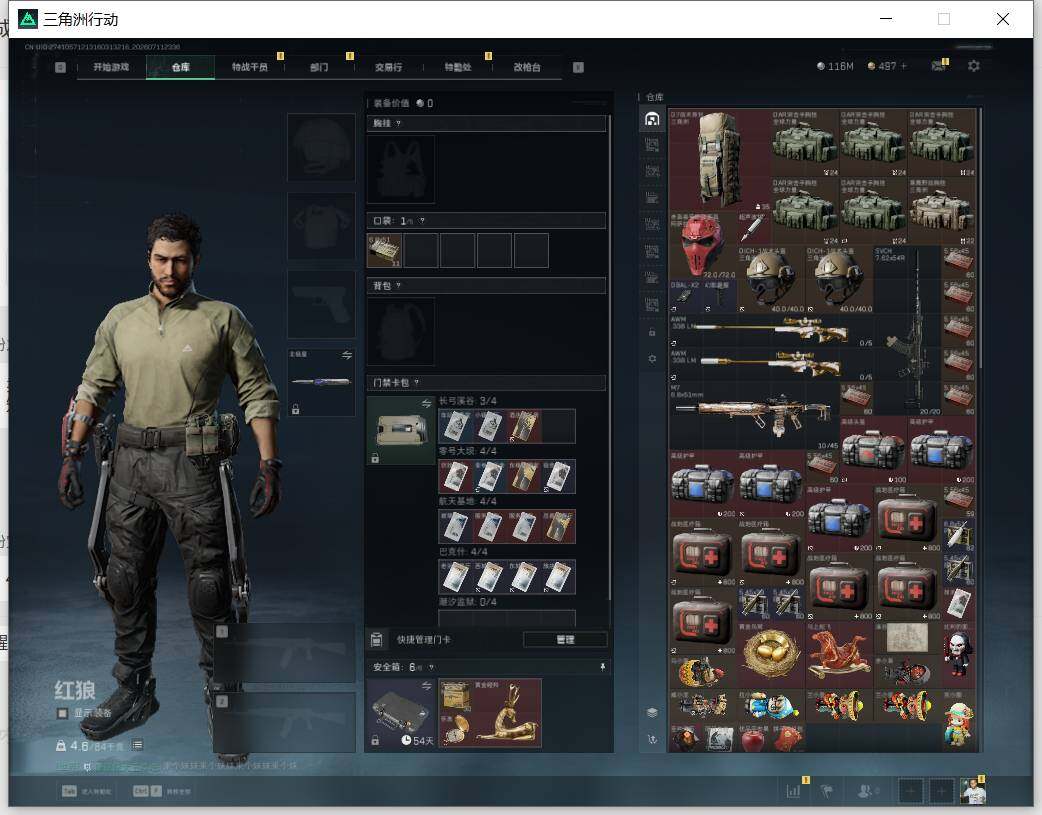Viewport: 1042px width, 815px height.
Task: Click the empty body armor slot
Action: [321, 226]
